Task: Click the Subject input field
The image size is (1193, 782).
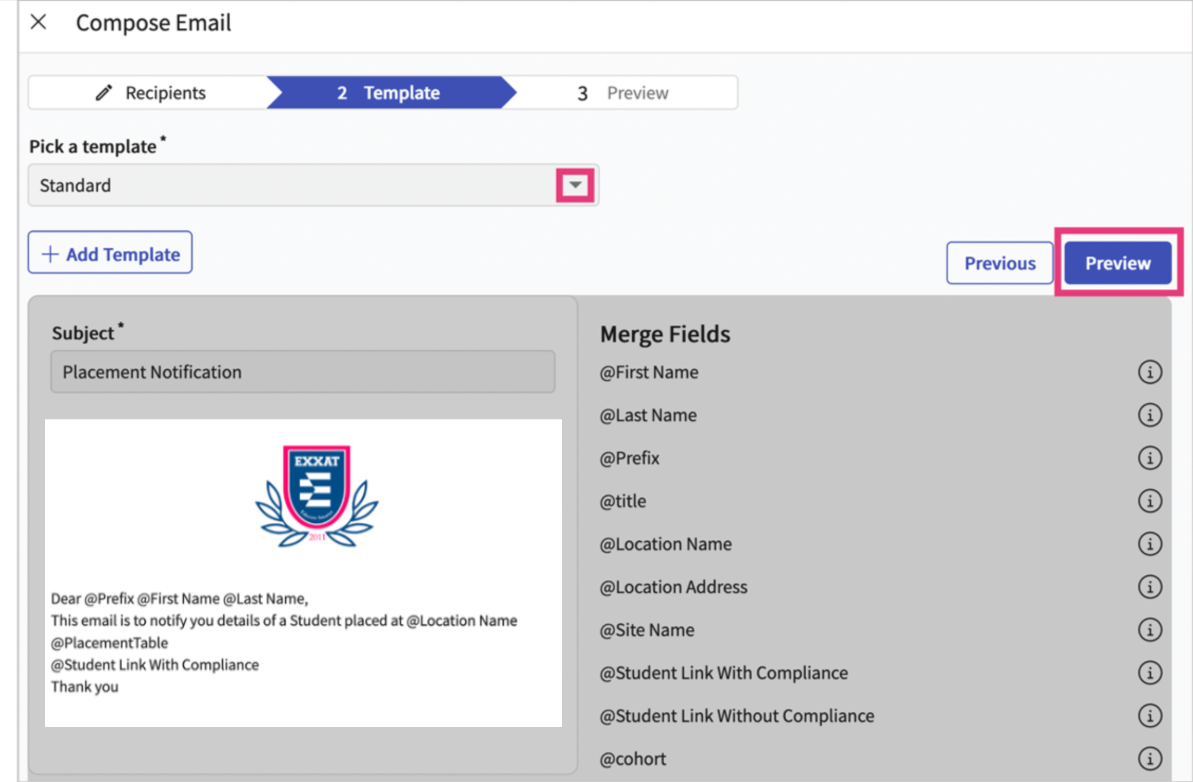Action: point(302,372)
